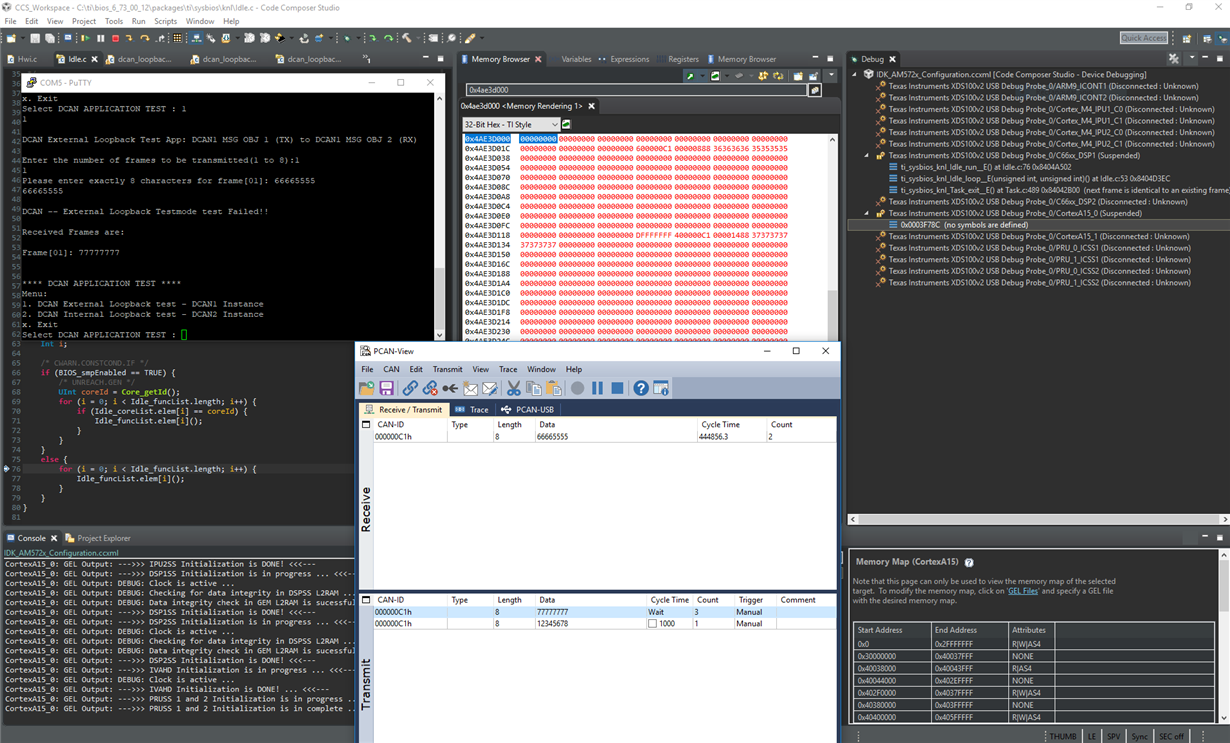Open PCAN-View Help with the question mark icon
The image size is (1230, 743).
[640, 388]
